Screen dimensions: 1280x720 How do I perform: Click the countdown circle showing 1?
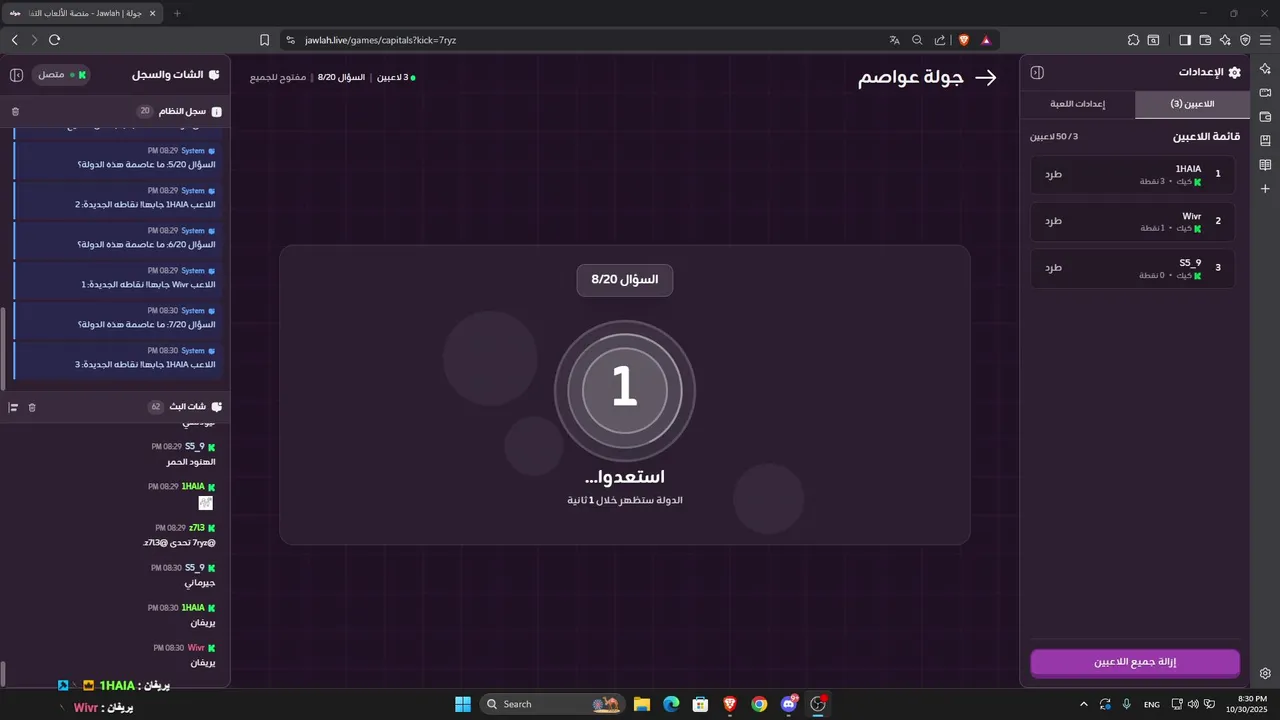[x=625, y=389]
